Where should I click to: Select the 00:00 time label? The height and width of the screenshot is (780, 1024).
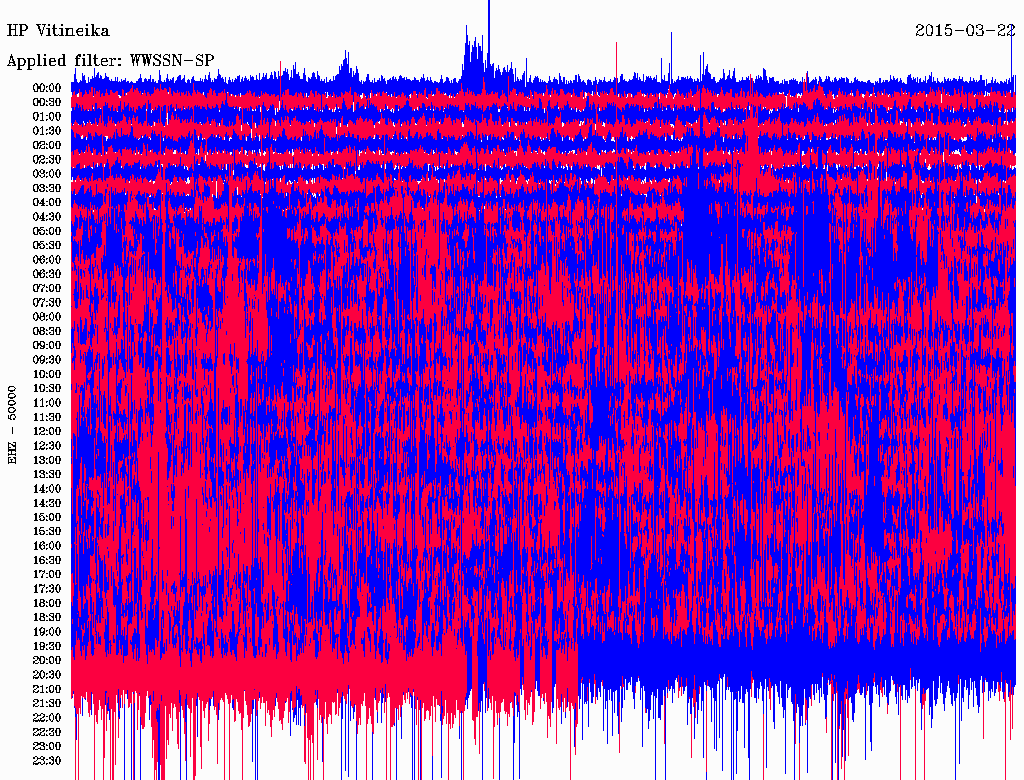47,88
